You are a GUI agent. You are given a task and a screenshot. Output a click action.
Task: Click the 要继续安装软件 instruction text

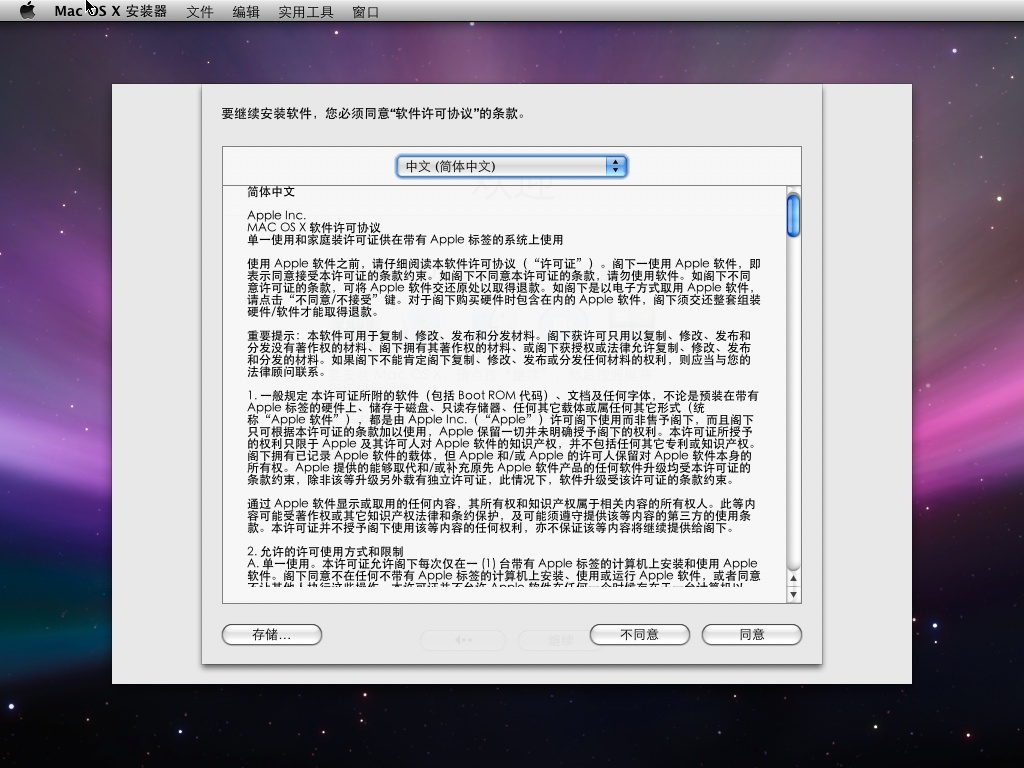click(374, 114)
